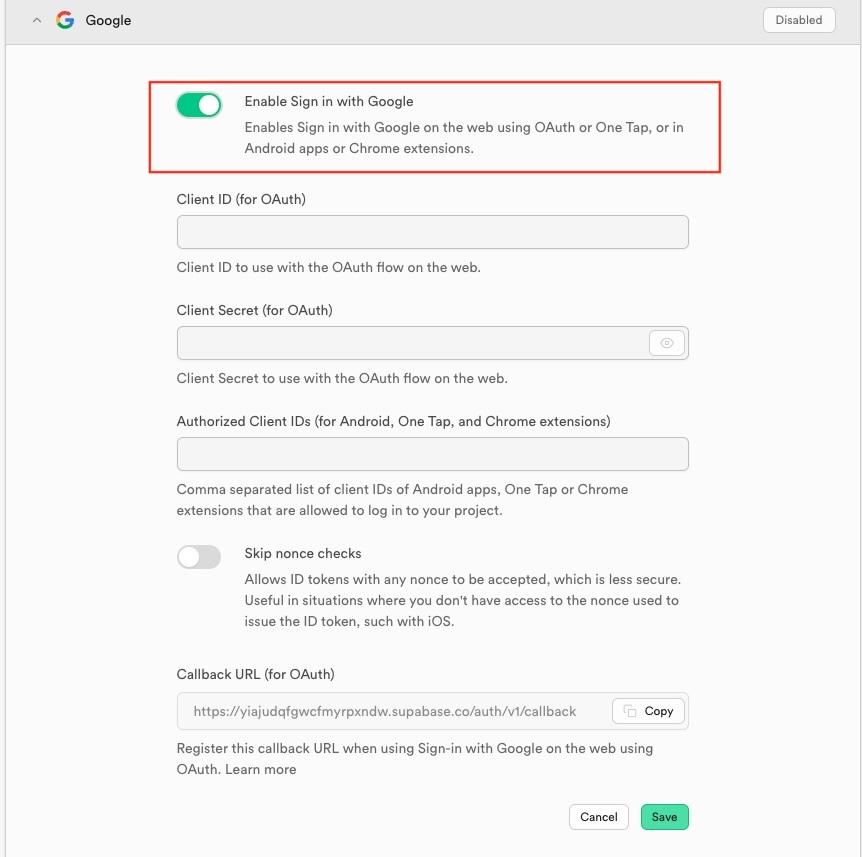Focus the Client ID (for OAuth) field
Screen dimensions: 862x857
(432, 231)
